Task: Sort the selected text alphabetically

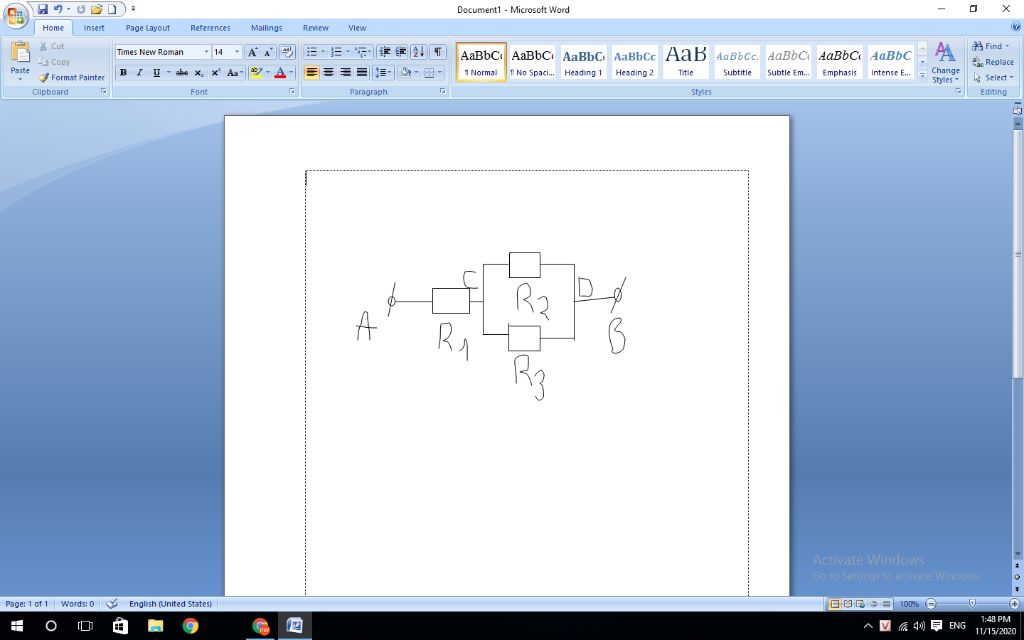Action: point(419,52)
